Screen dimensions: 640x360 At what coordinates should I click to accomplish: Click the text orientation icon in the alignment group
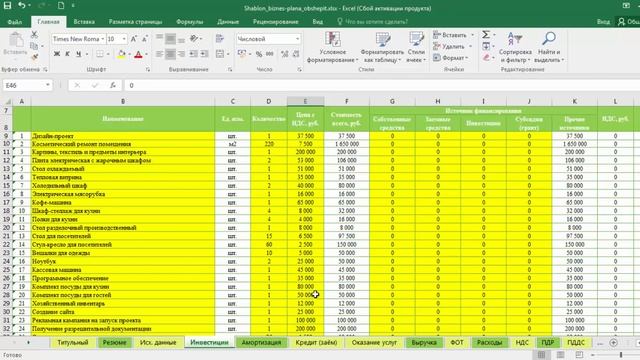[194, 38]
